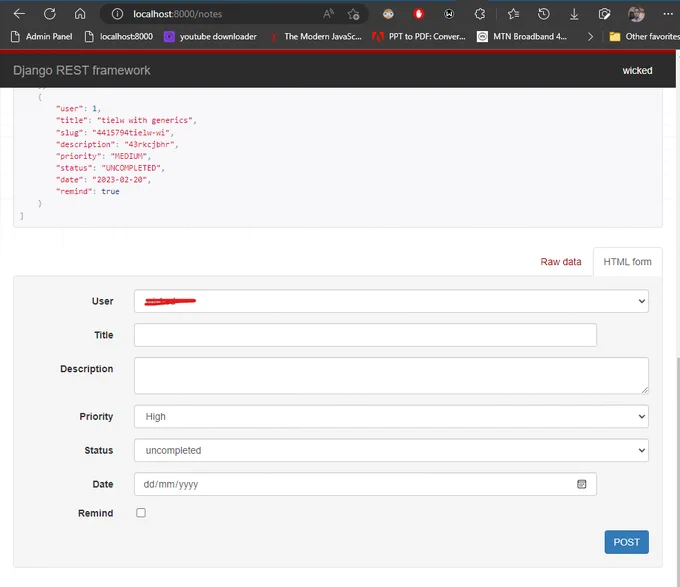Image resolution: width=680 pixels, height=587 pixels.
Task: Open the profile avatar menu
Action: (x=636, y=14)
